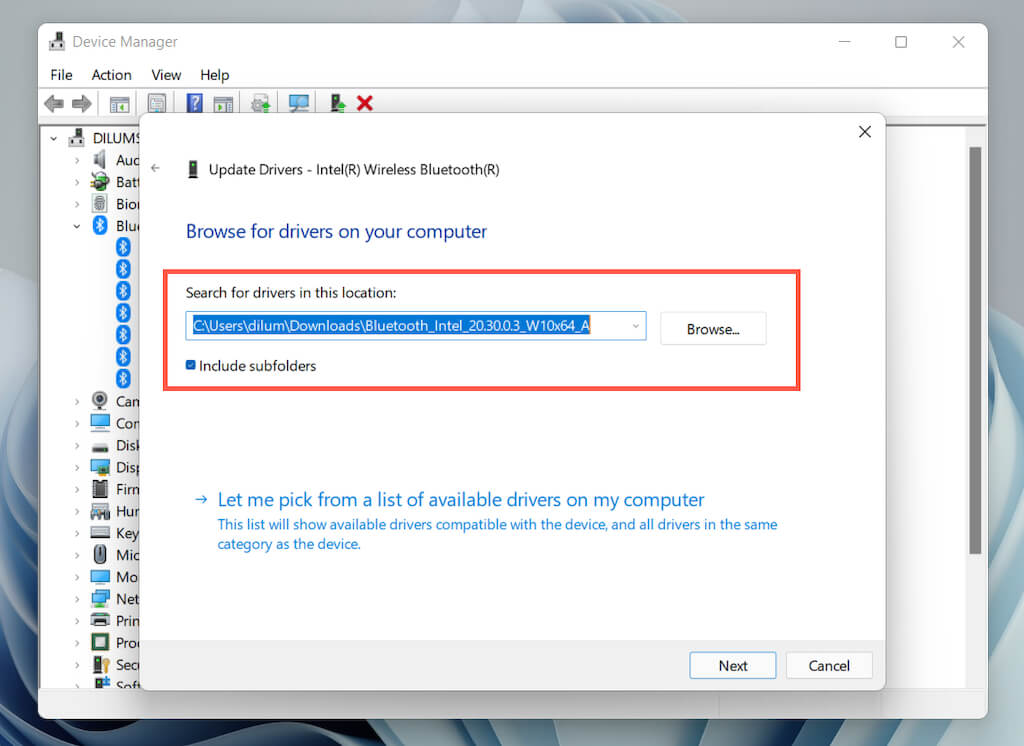The image size is (1024, 746).
Task: Select the Disk drives category icon
Action: coord(100,447)
